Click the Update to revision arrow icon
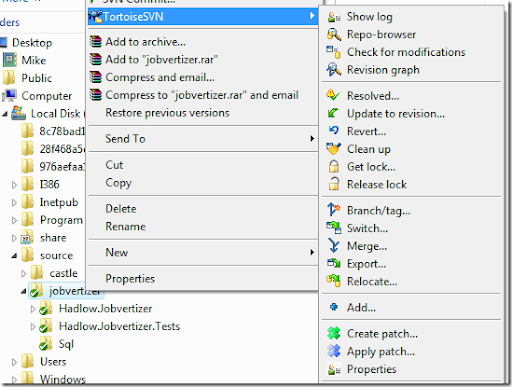The height and width of the screenshot is (387, 512). point(334,113)
